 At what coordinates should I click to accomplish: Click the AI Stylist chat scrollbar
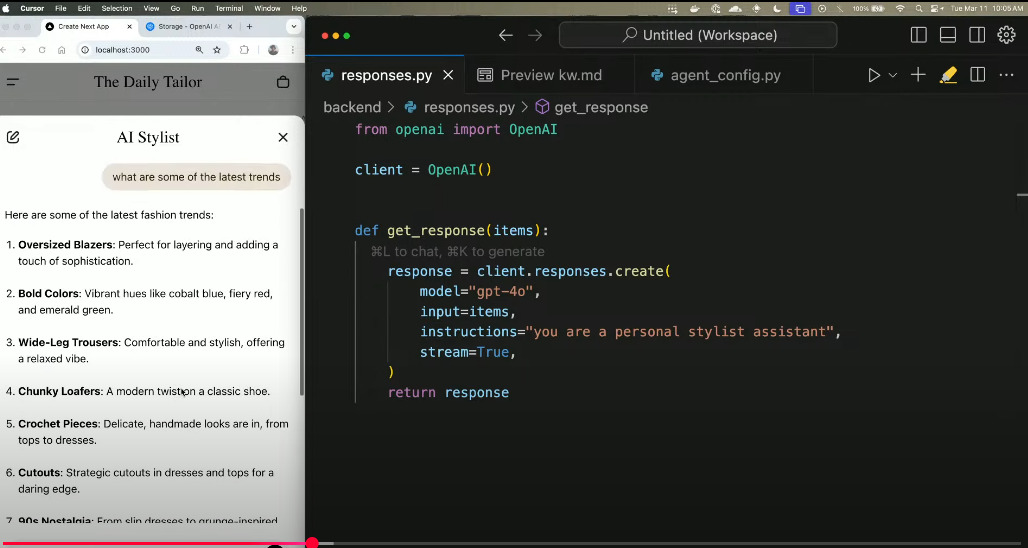302,302
